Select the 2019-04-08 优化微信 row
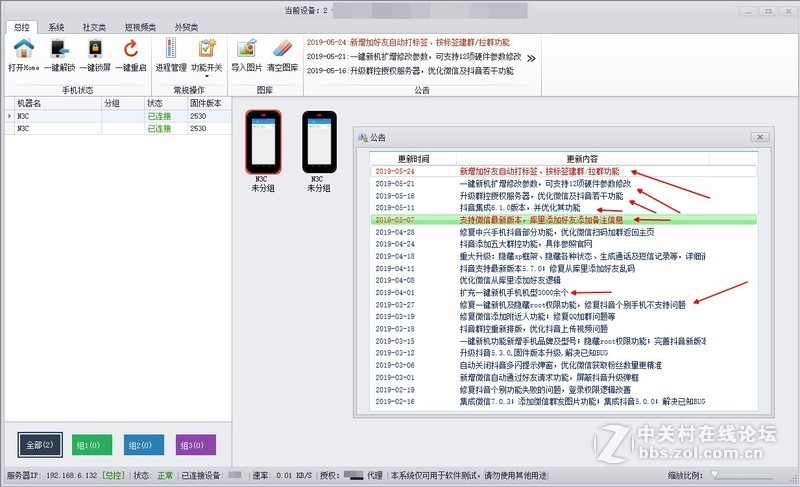This screenshot has width=800, height=487. click(x=563, y=280)
